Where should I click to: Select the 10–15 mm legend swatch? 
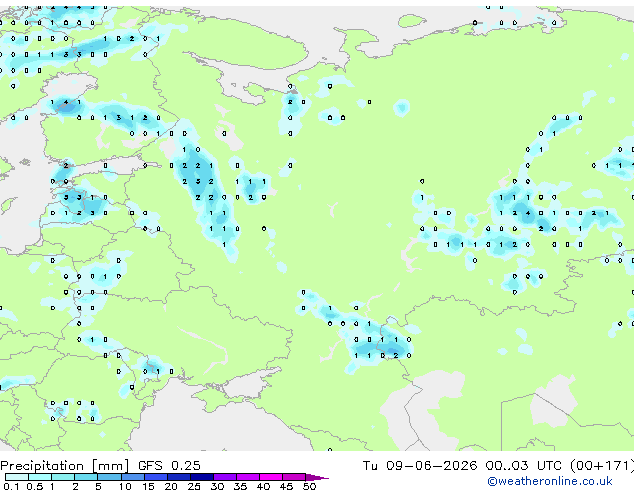[x=132, y=477]
